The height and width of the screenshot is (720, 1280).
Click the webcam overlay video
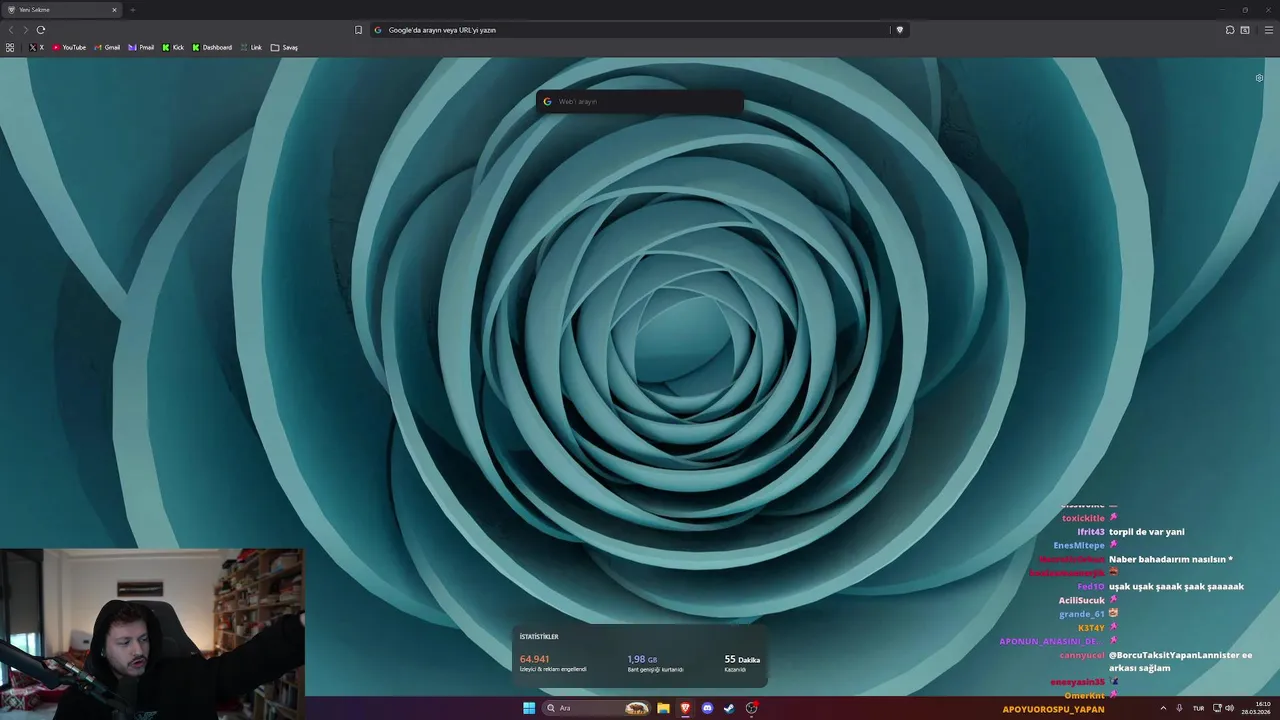click(x=152, y=634)
